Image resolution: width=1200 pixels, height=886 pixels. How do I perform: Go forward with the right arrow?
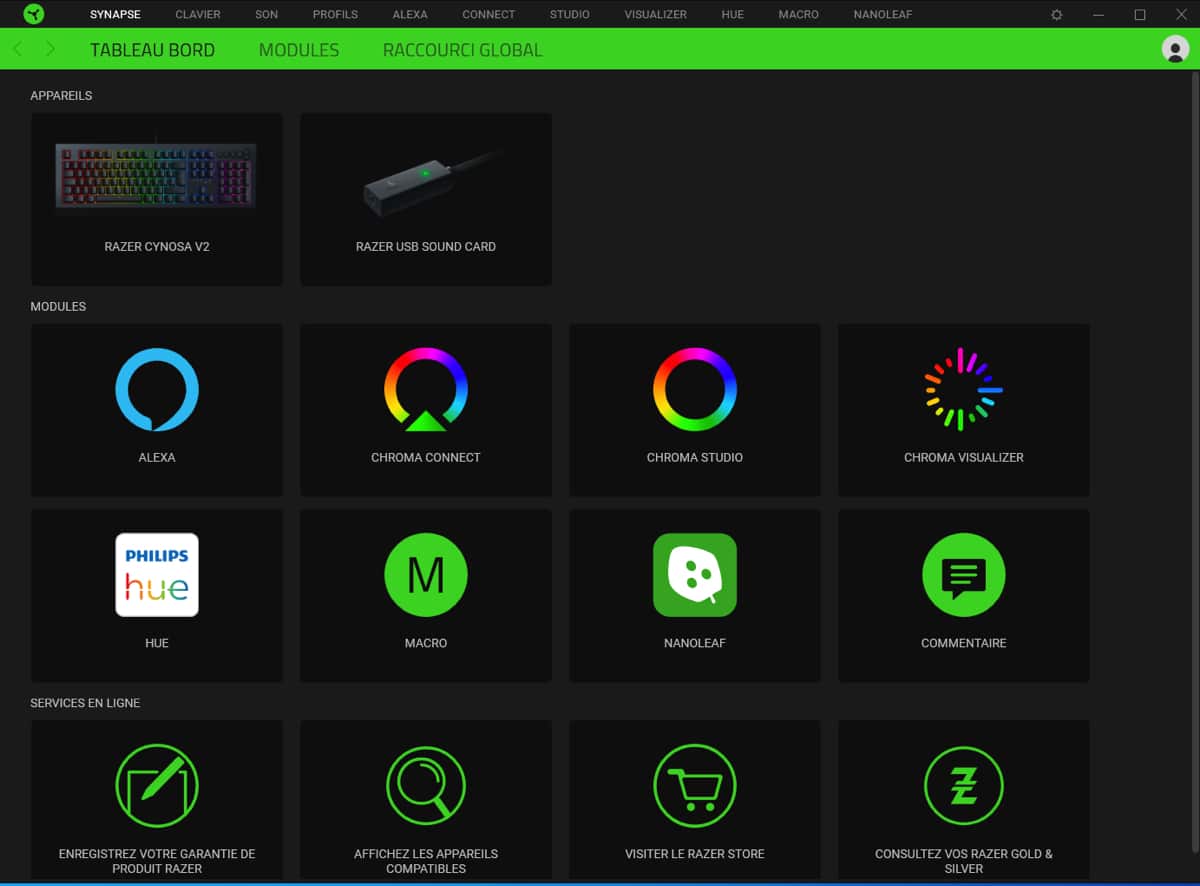click(x=50, y=49)
